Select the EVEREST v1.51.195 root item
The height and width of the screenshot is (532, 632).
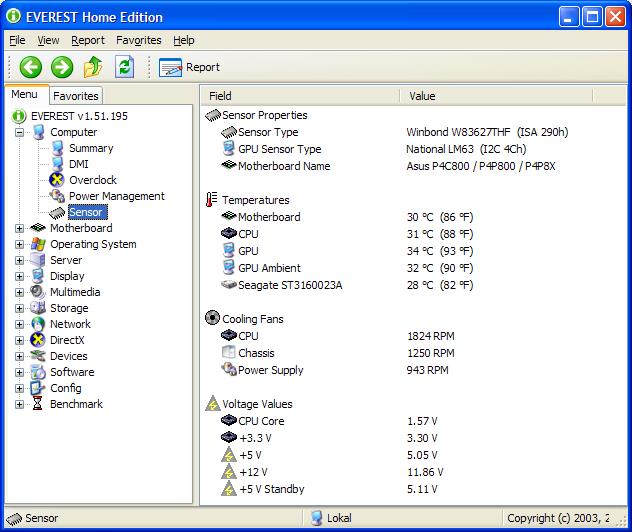coord(79,116)
